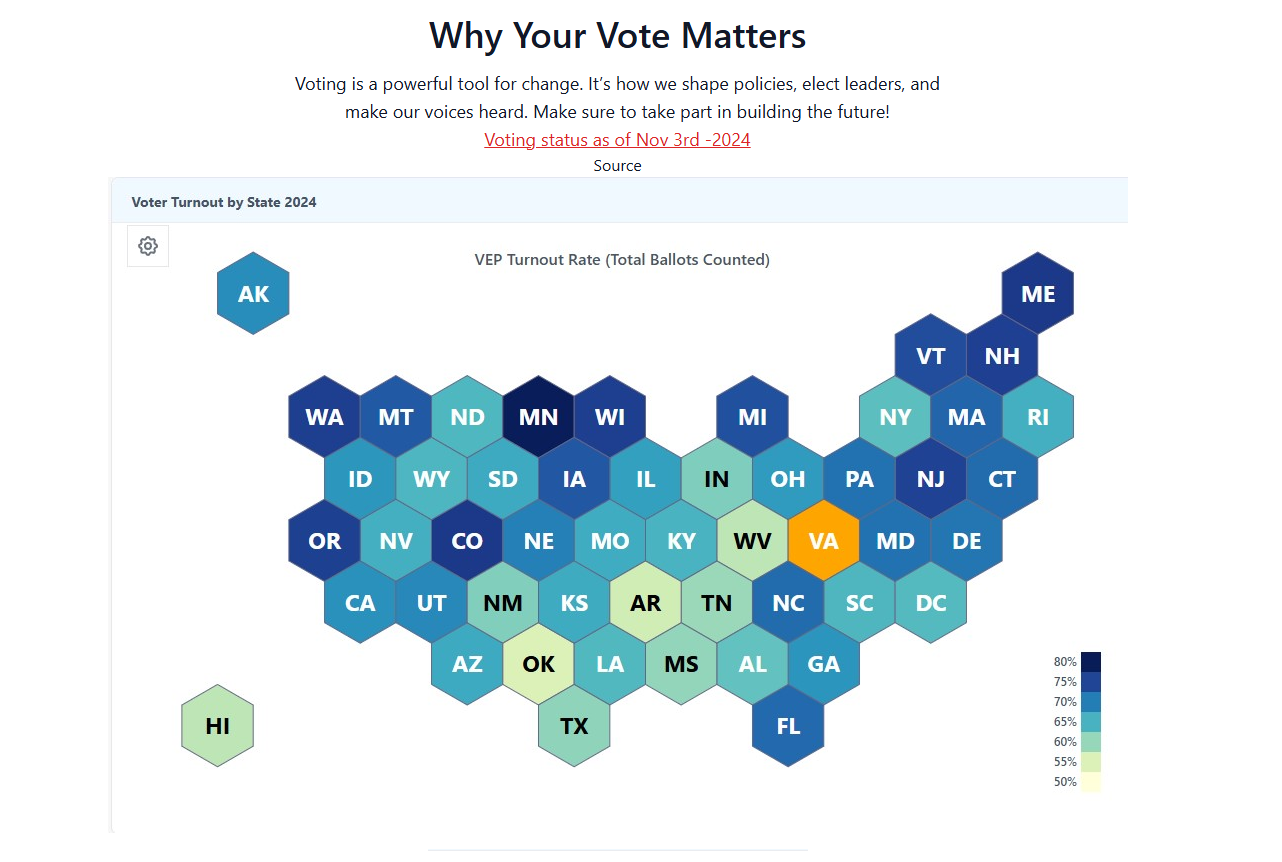This screenshot has height=862, width=1282.
Task: Select the California hexagon
Action: [x=359, y=603]
